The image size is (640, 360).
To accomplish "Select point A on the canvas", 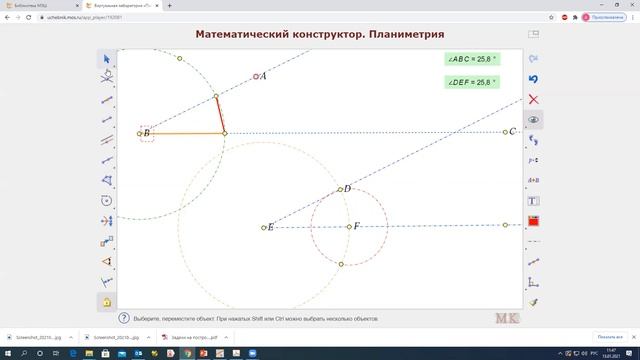I will click(256, 76).
